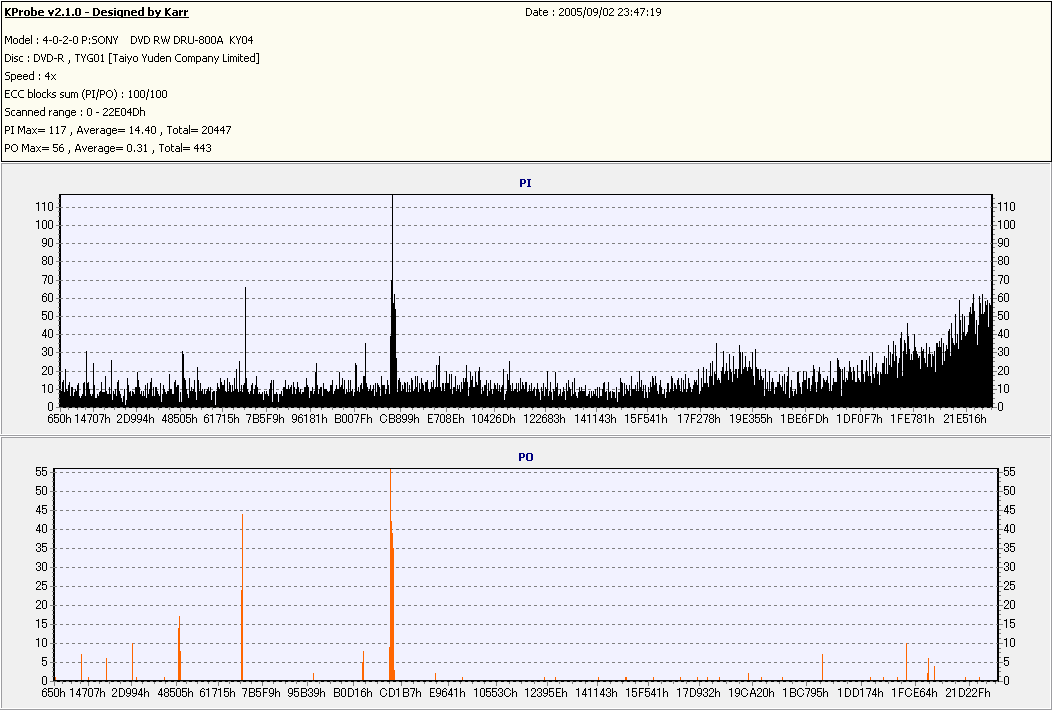This screenshot has width=1052, height=710.
Task: Click the PO Max=56 statistics line
Action: (x=108, y=148)
